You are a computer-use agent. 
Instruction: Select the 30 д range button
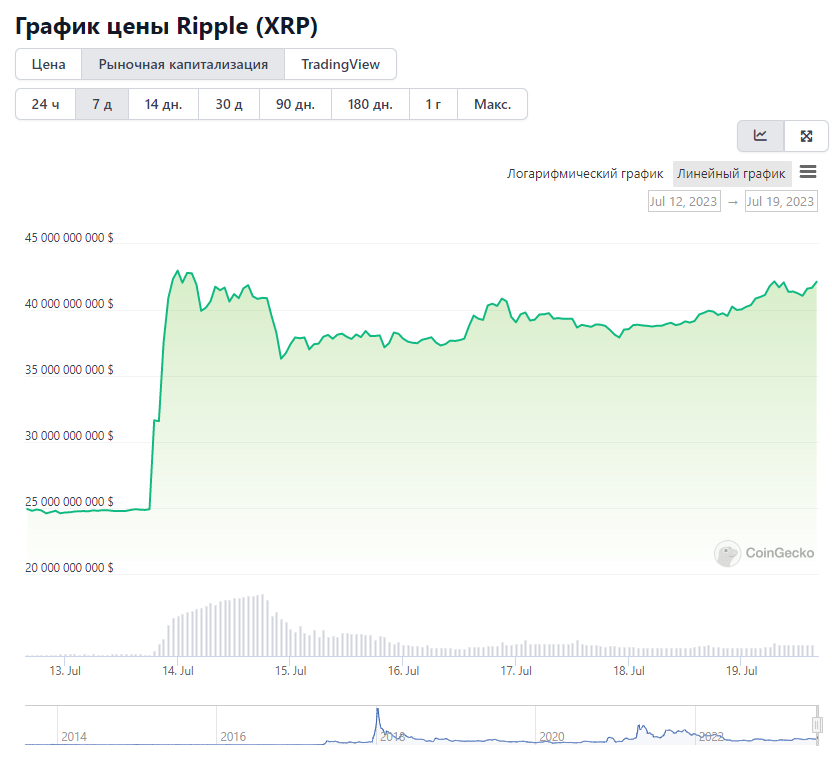point(229,104)
